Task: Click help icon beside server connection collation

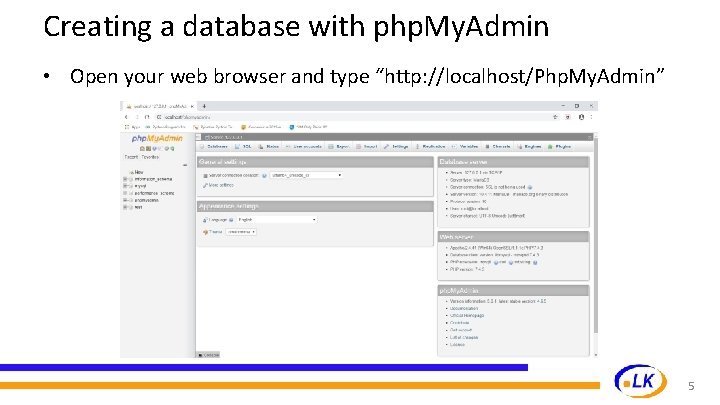Action: click(264, 175)
